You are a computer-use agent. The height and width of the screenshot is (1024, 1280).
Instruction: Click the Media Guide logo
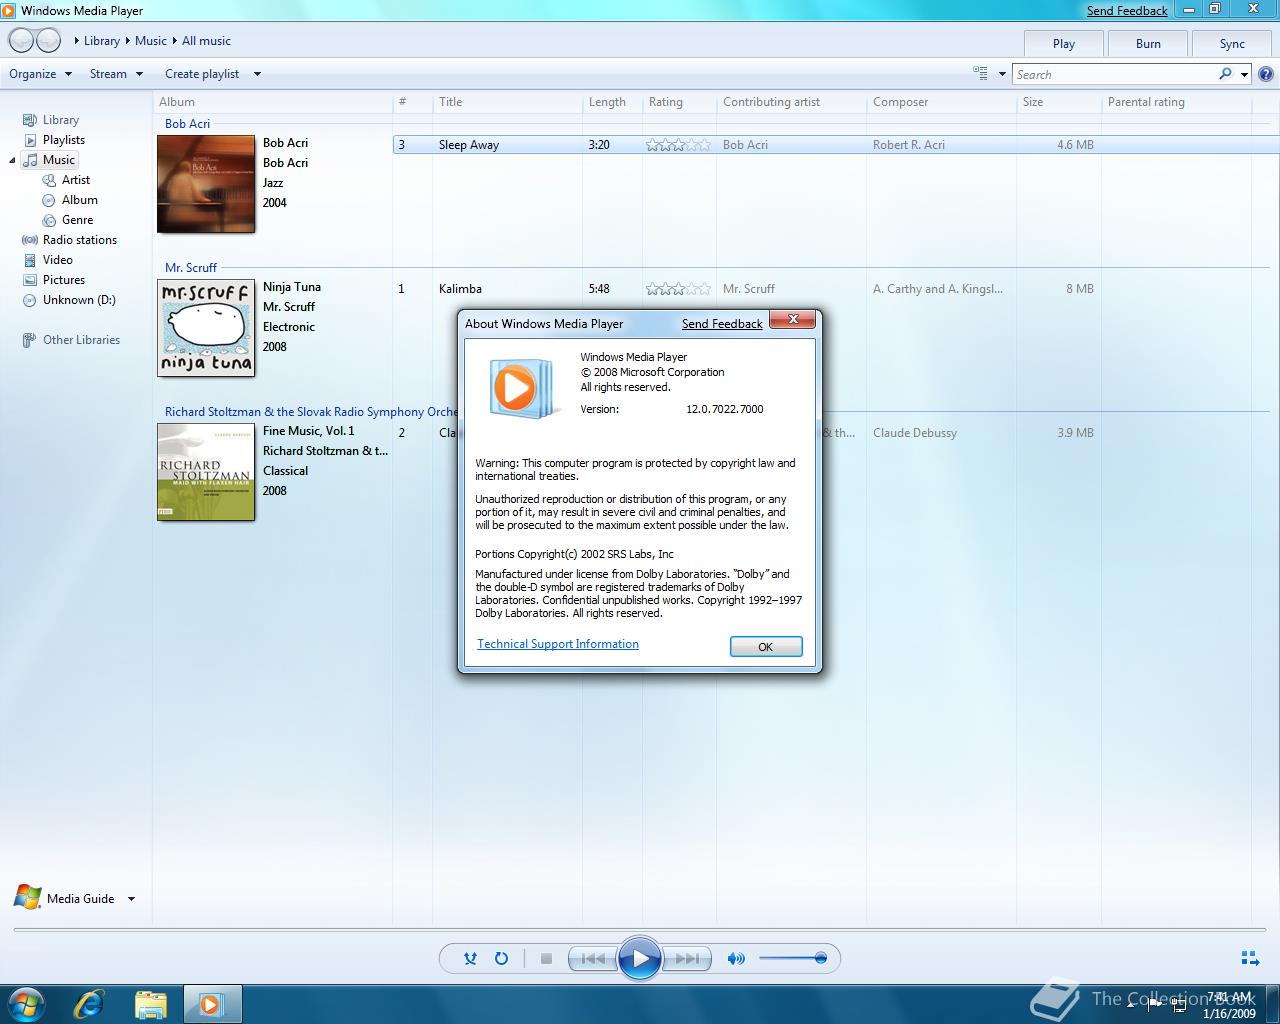[28, 897]
